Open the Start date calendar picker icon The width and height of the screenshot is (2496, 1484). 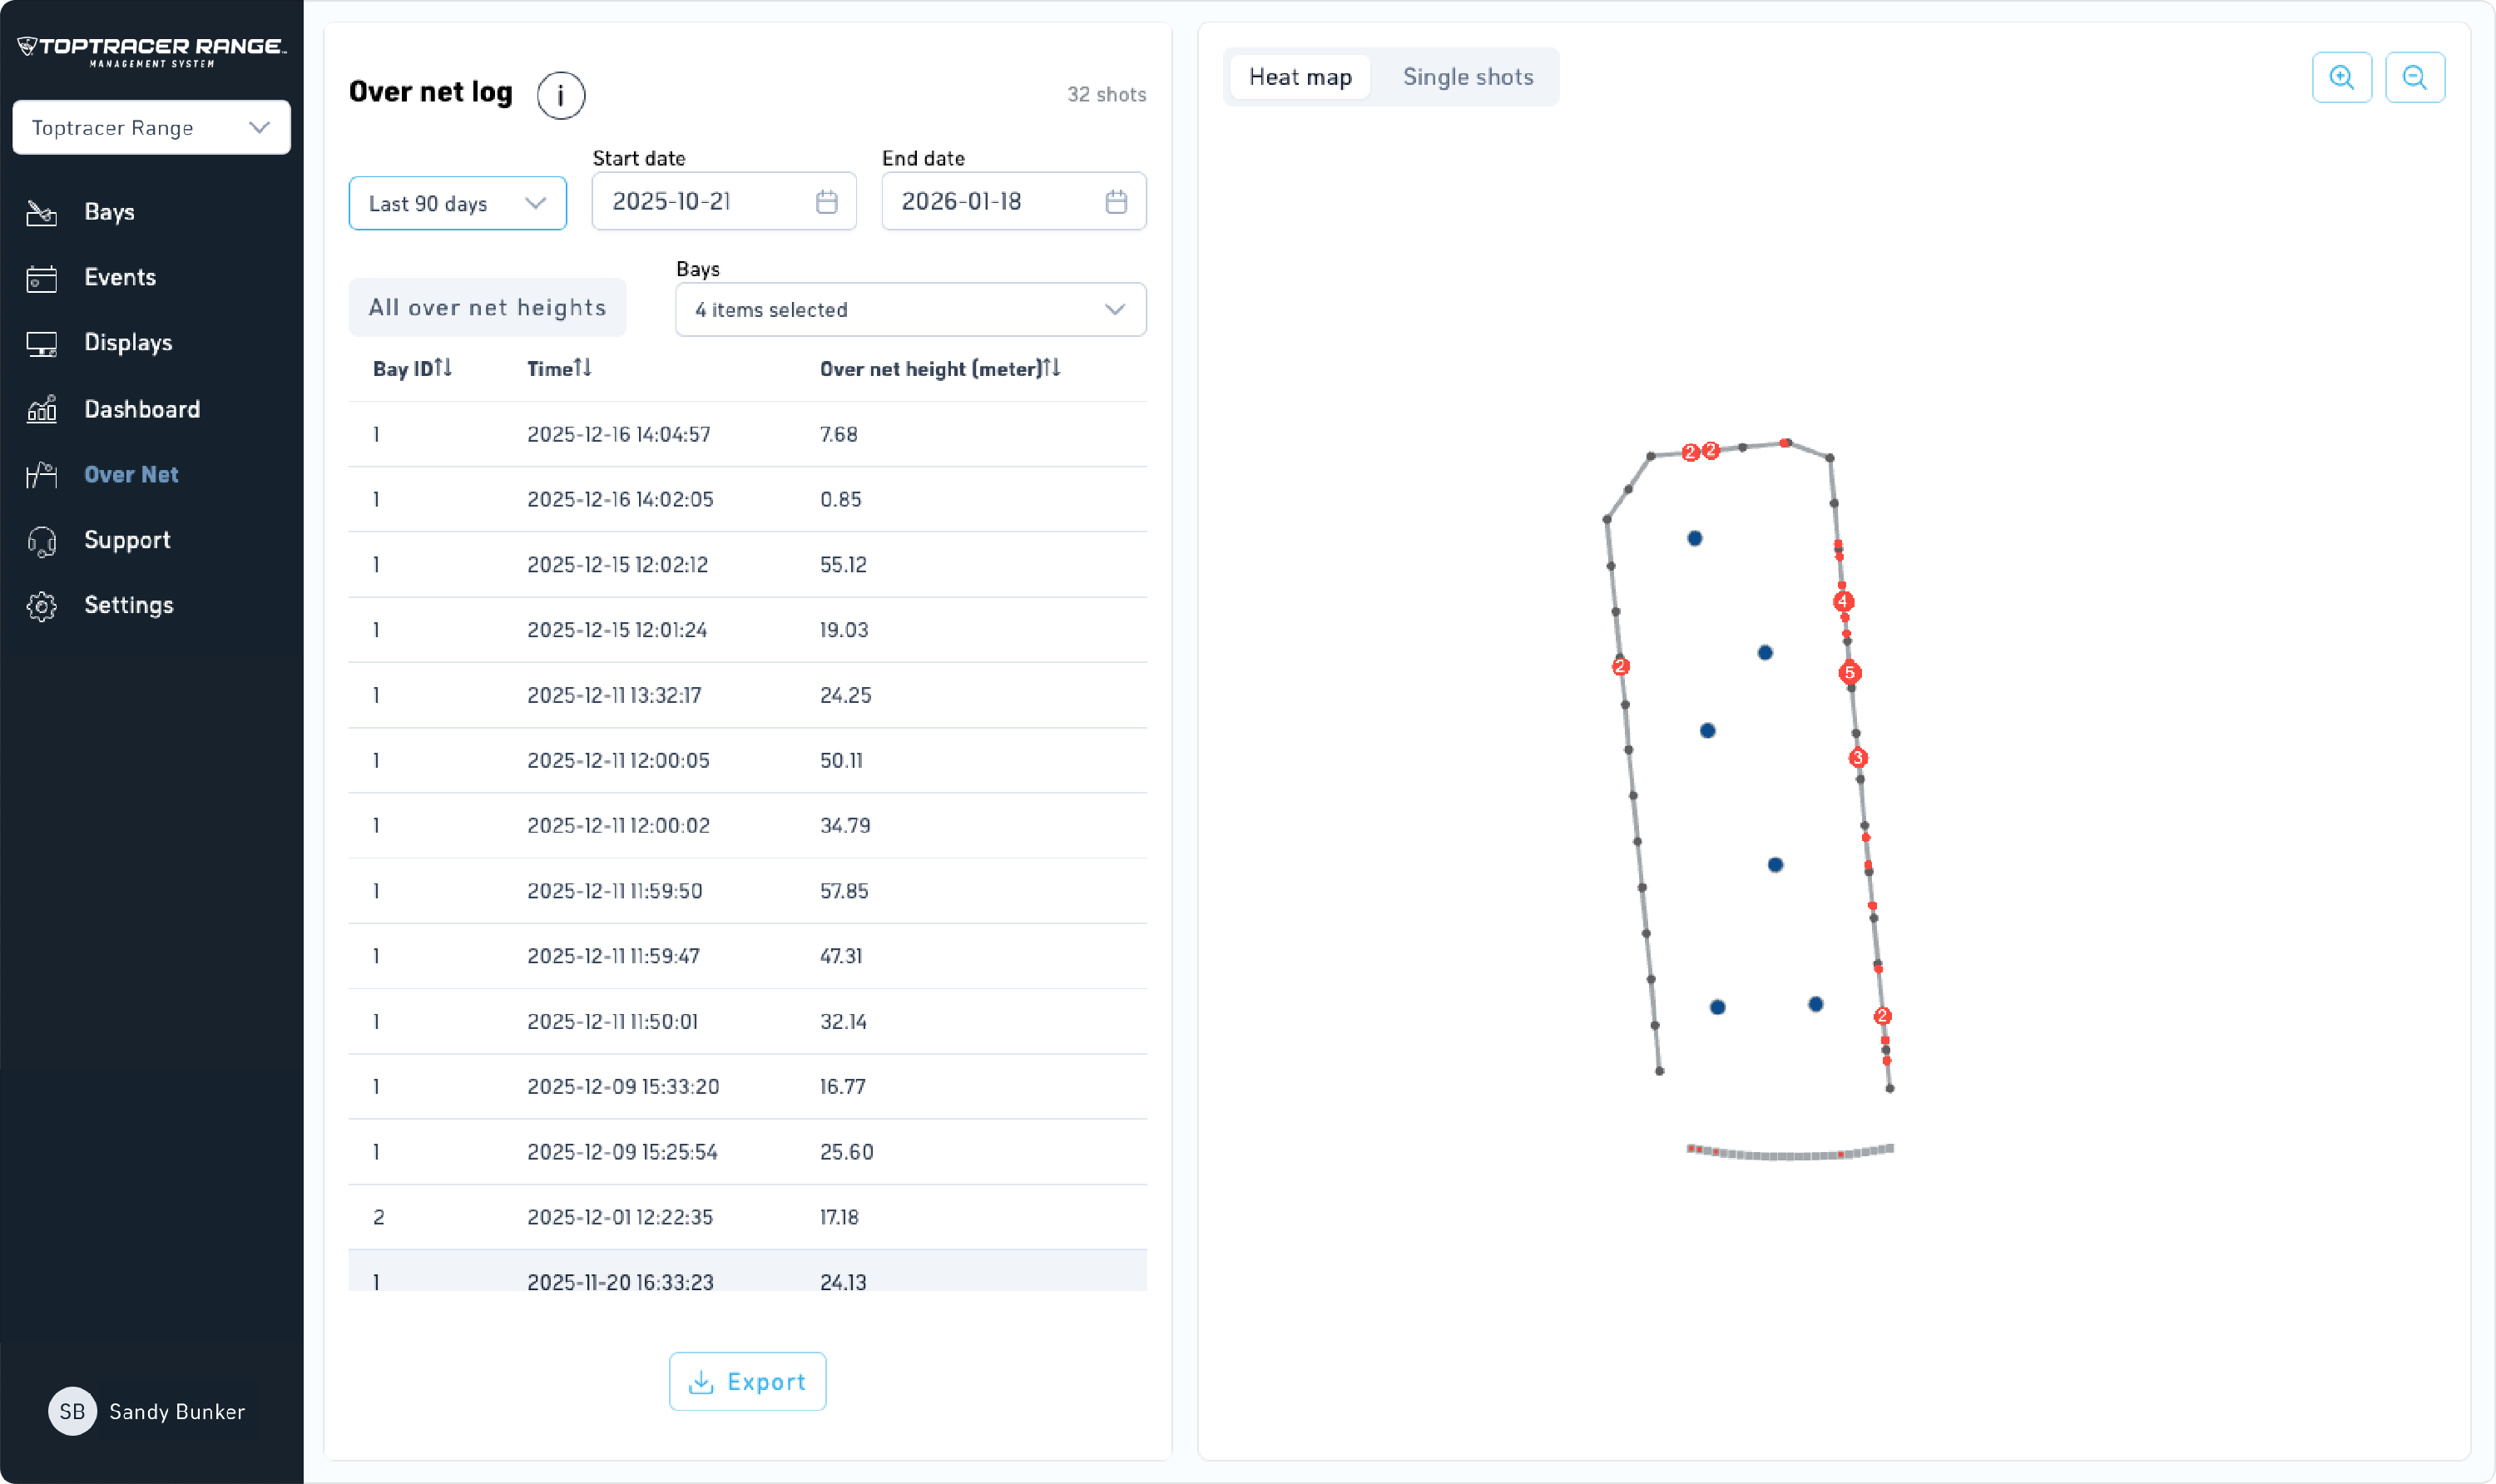[x=826, y=202]
